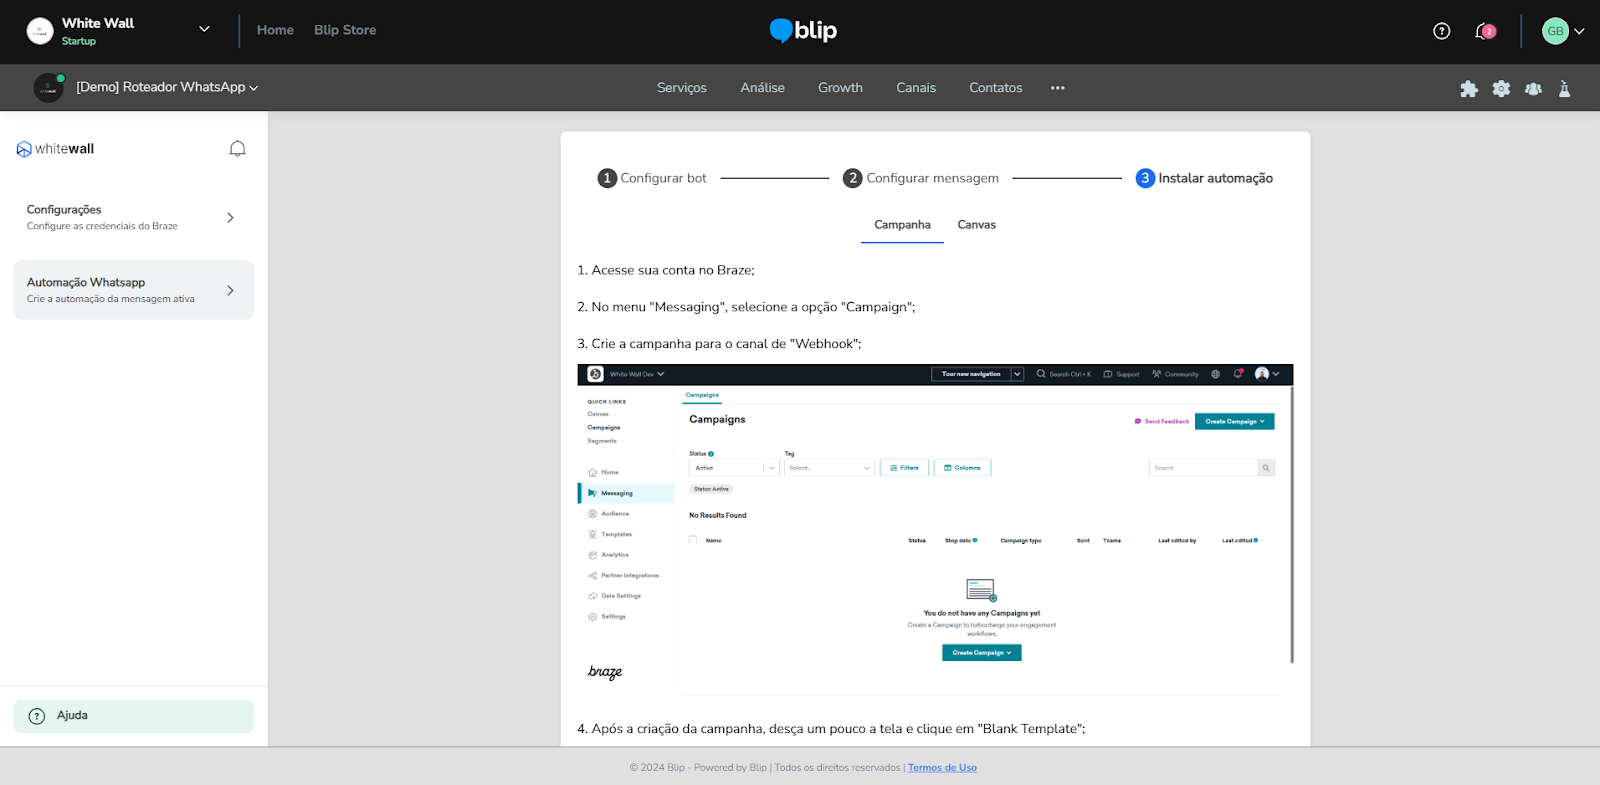Open notifications bell with badge in top bar

[x=1485, y=31]
